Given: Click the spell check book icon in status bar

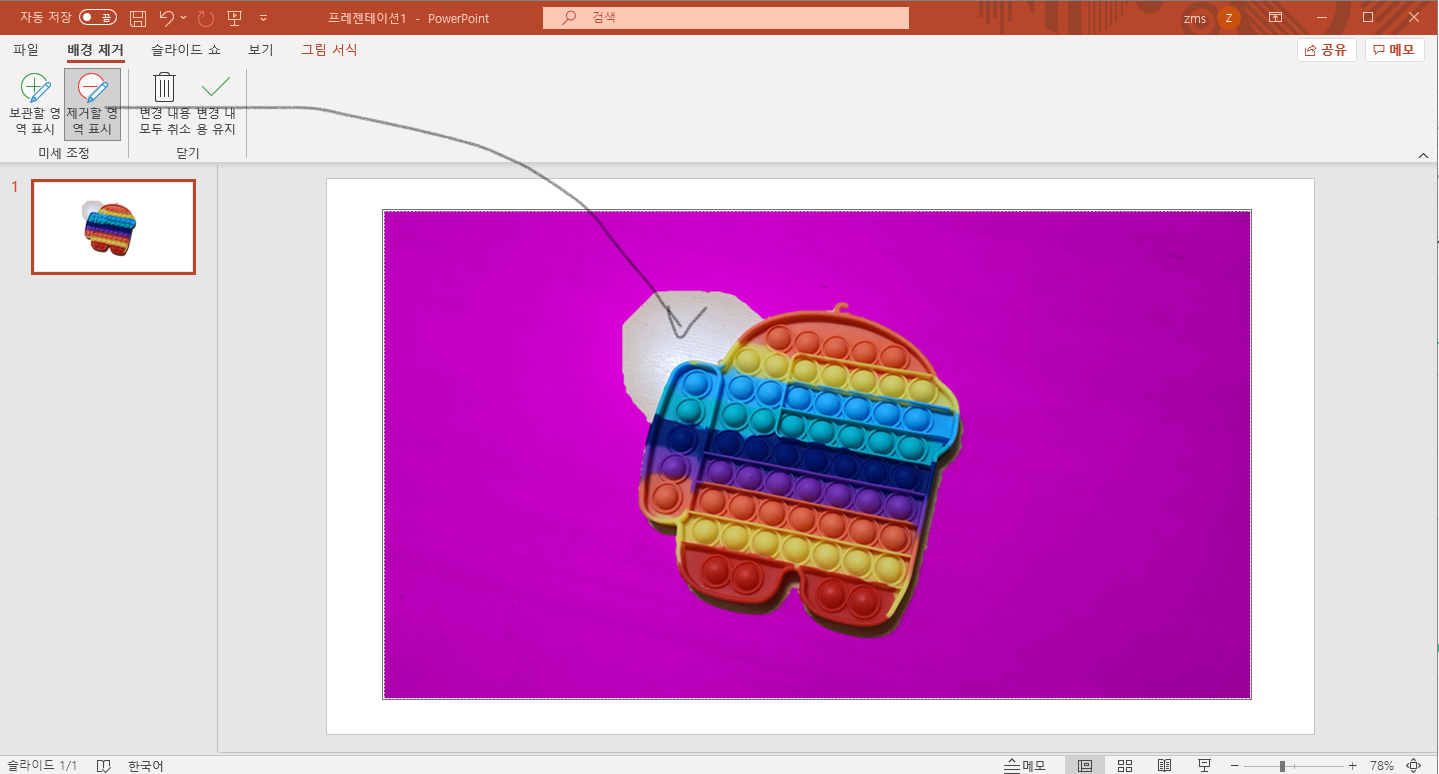Looking at the screenshot, I should (104, 765).
